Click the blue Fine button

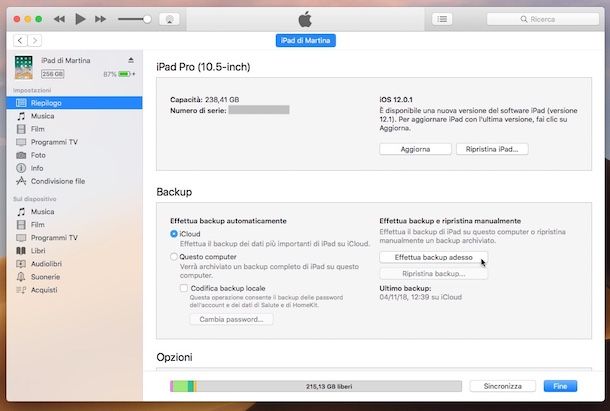click(560, 386)
